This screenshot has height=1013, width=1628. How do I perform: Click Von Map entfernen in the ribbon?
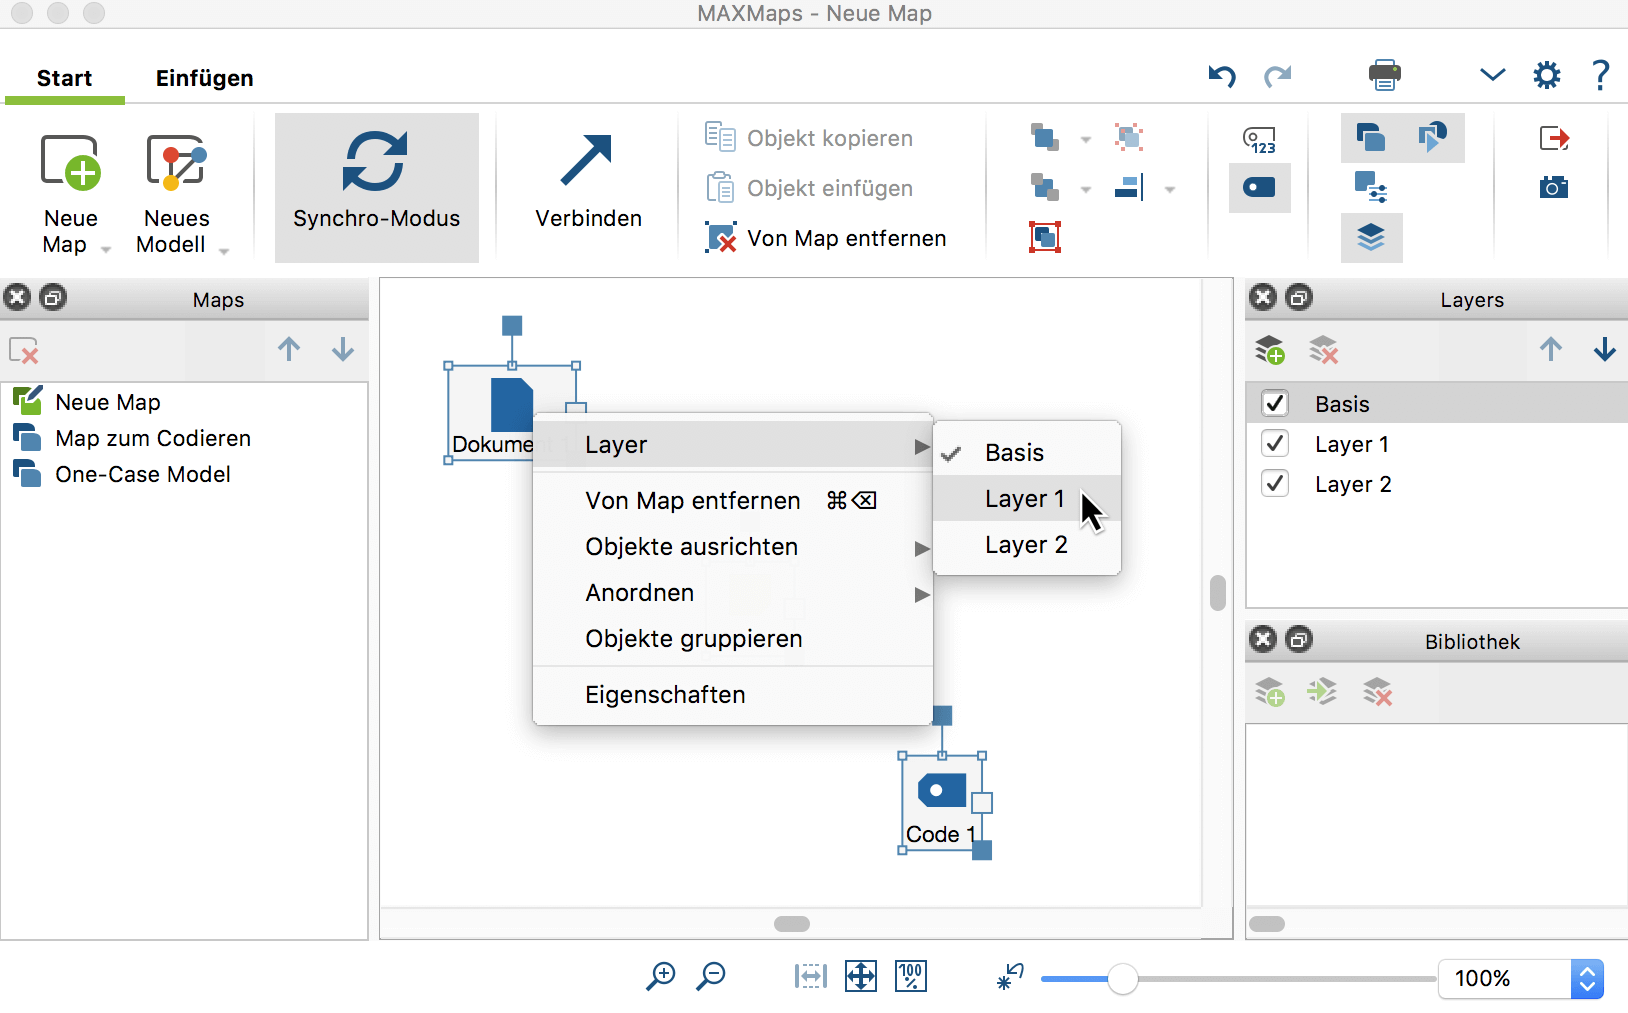(825, 237)
